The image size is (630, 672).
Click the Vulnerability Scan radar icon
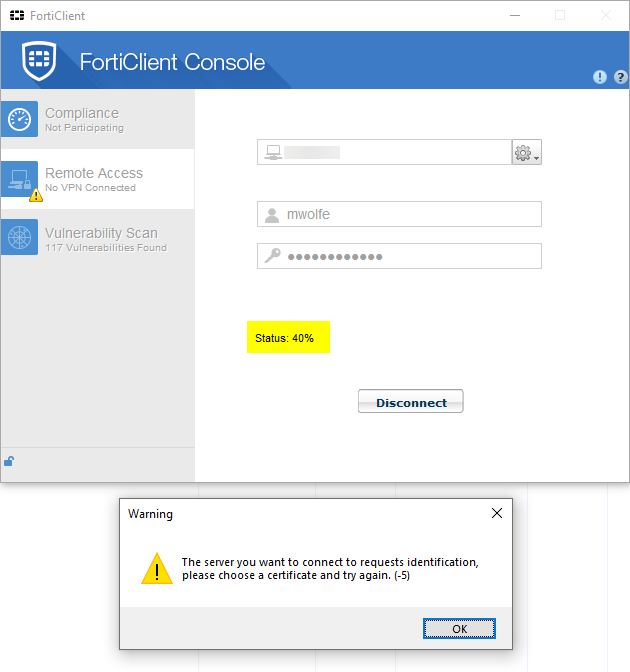click(x=19, y=237)
